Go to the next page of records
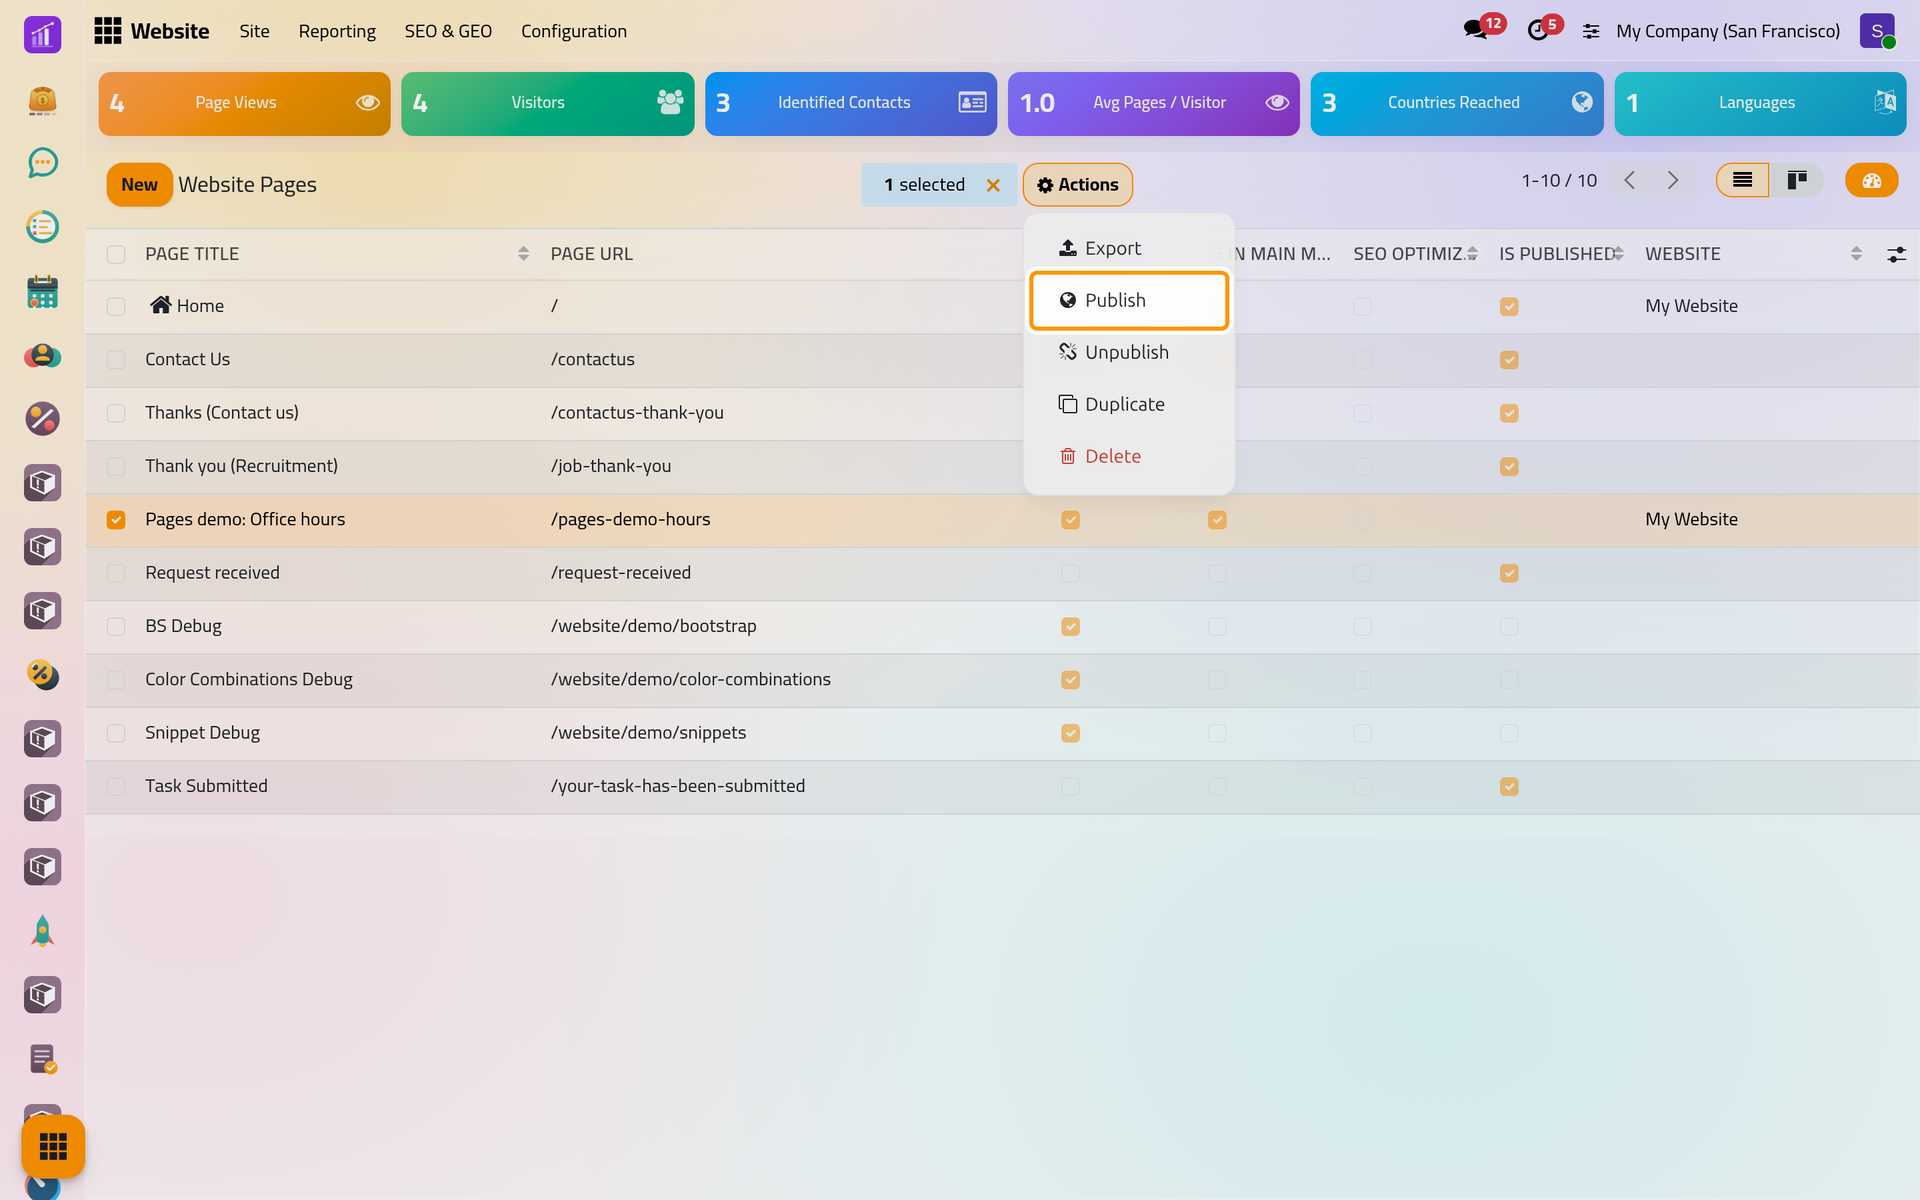This screenshot has width=1920, height=1200. (1673, 180)
